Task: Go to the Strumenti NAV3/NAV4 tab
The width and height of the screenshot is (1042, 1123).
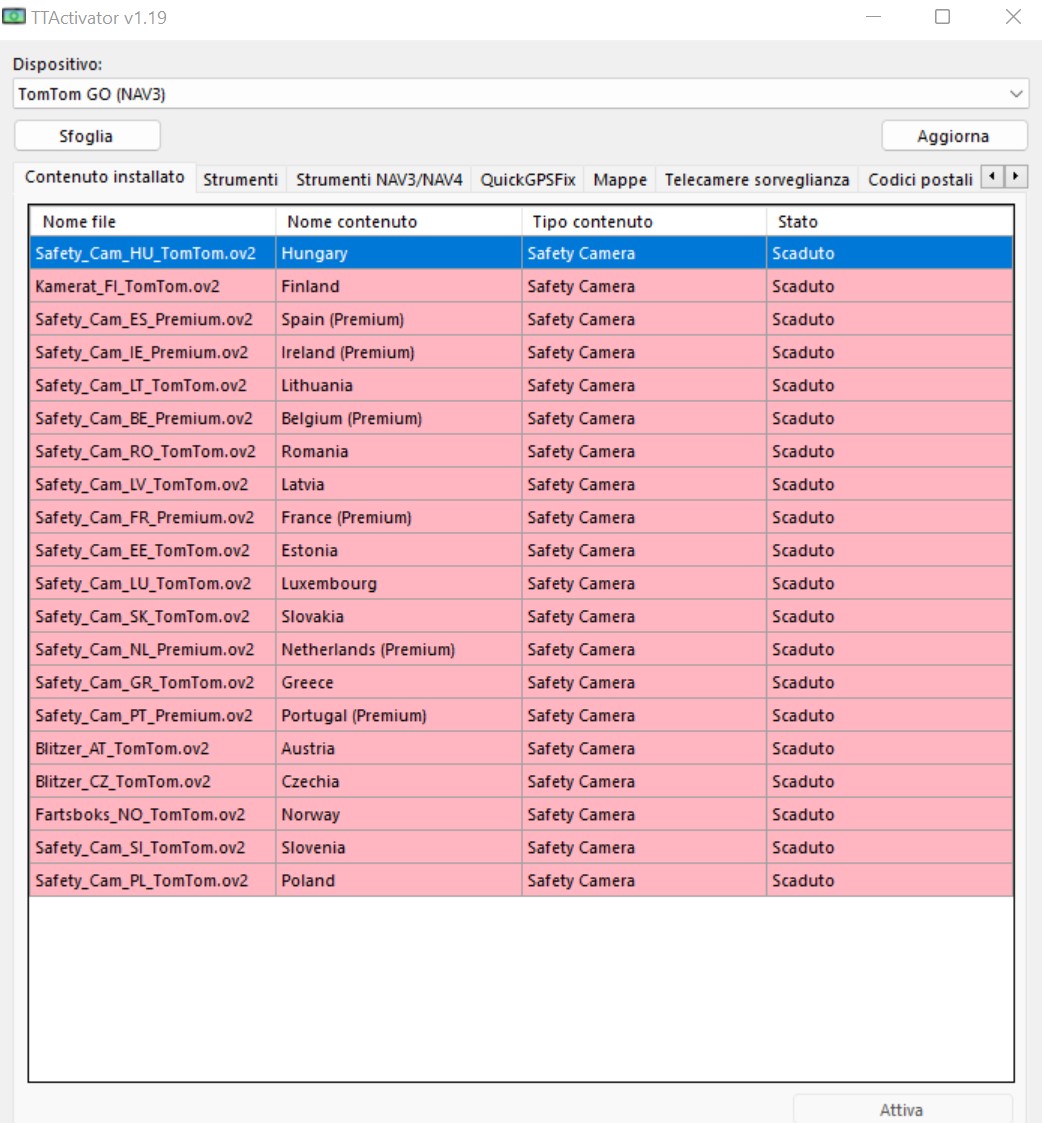Action: tap(379, 180)
